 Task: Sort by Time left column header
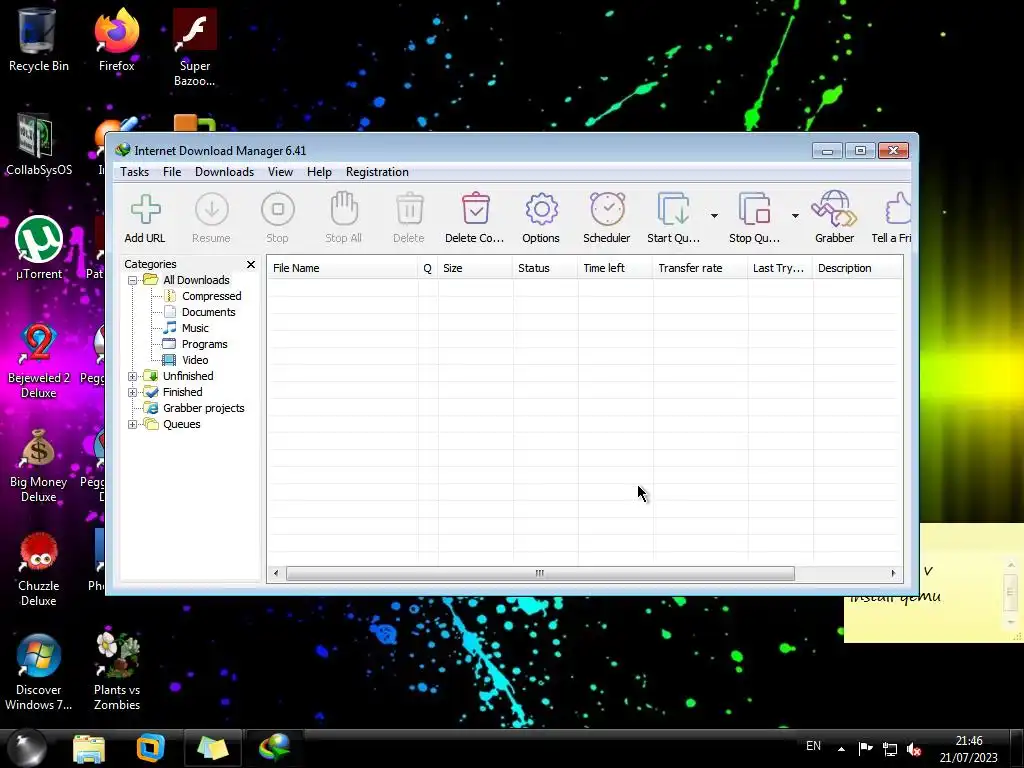click(615, 268)
